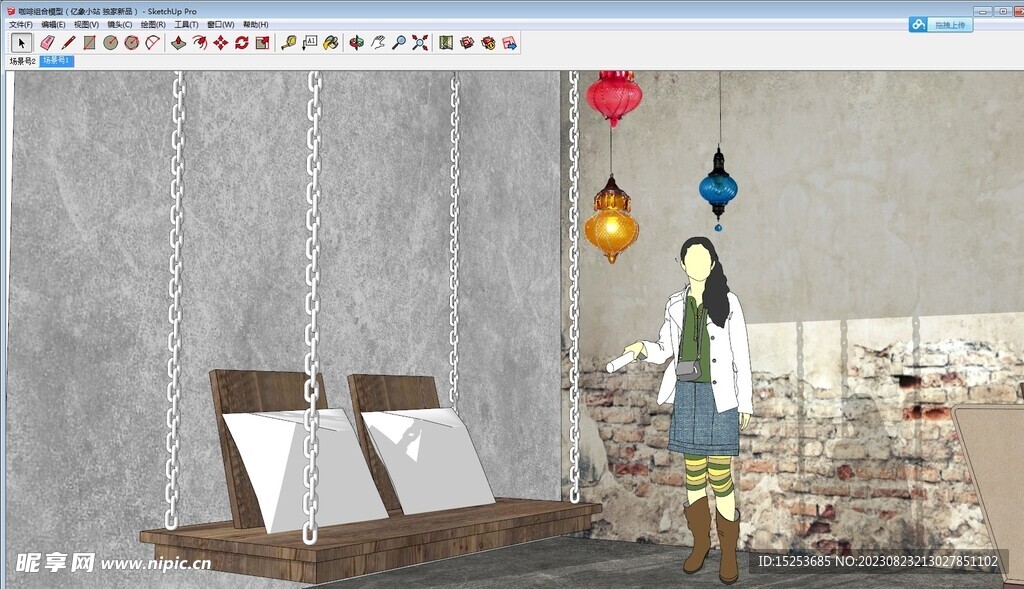1024x589 pixels.
Task: Open the map location icon
Action: (446, 43)
